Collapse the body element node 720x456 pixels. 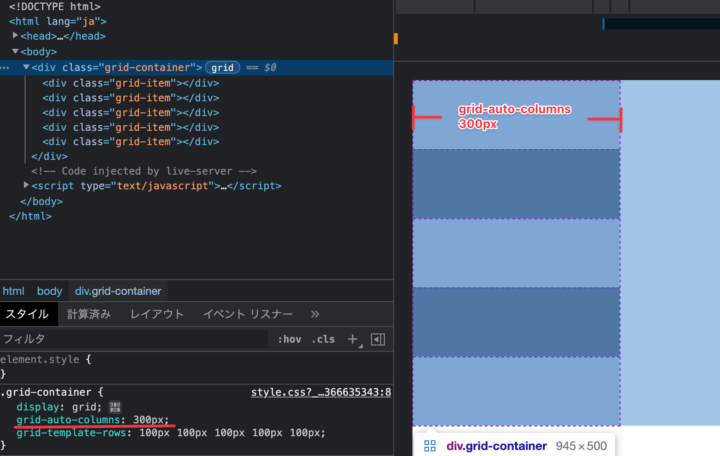(15, 51)
